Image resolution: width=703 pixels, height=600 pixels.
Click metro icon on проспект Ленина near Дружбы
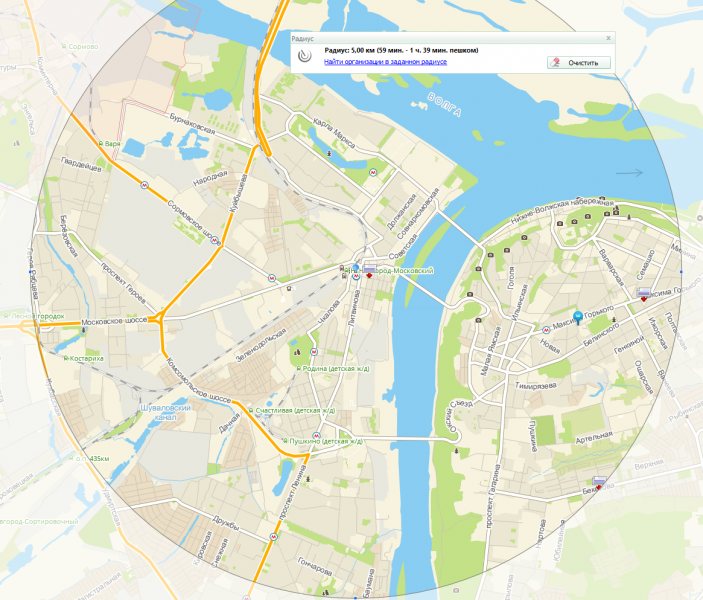click(273, 536)
